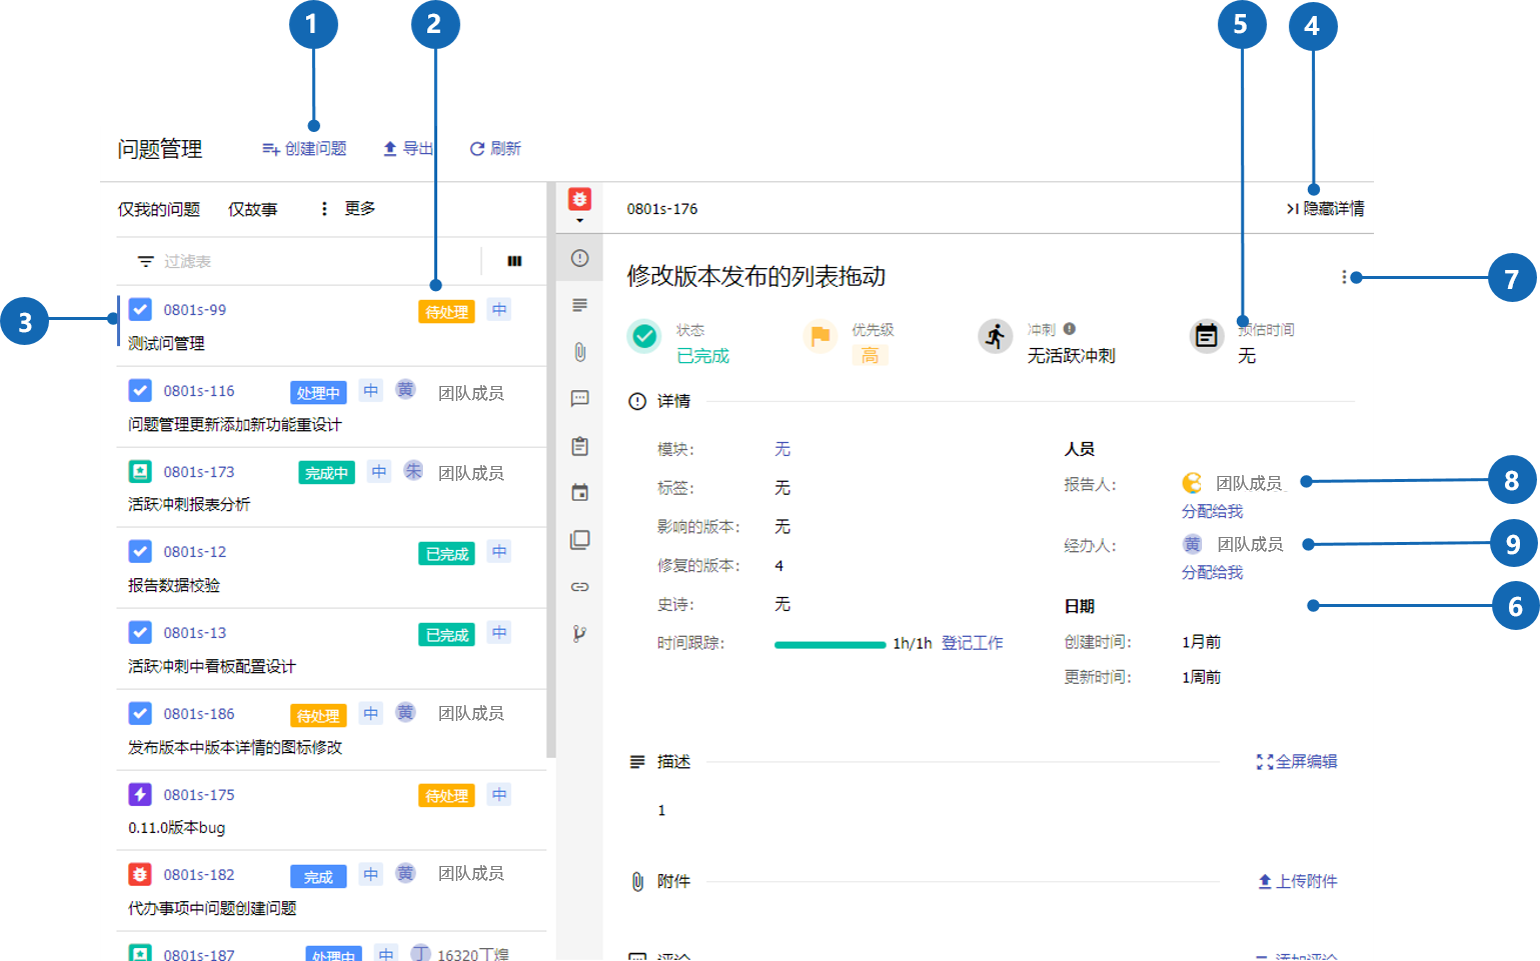Screen dimensions: 1540x961
Task: Click the 创建问题 button
Action: [304, 149]
